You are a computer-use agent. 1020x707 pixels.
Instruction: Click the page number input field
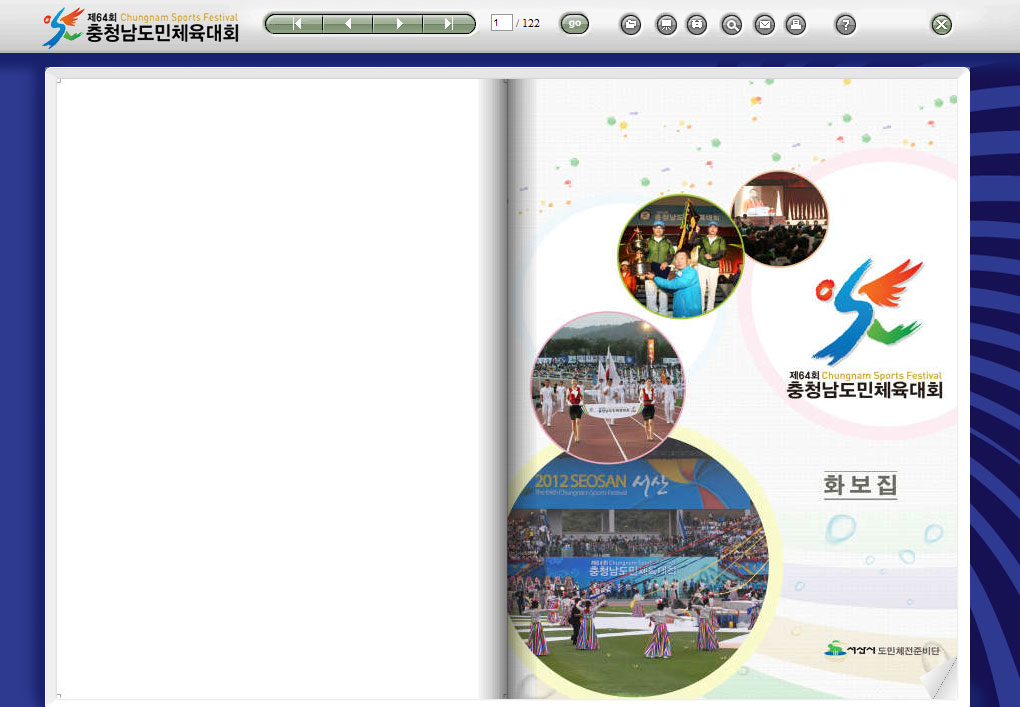(x=501, y=23)
